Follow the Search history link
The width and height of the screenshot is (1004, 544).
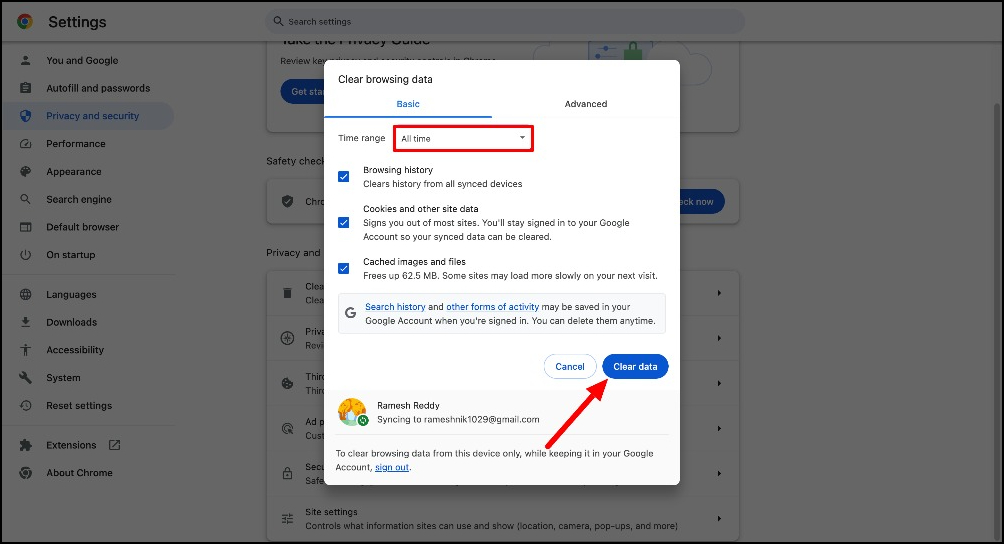[395, 307]
